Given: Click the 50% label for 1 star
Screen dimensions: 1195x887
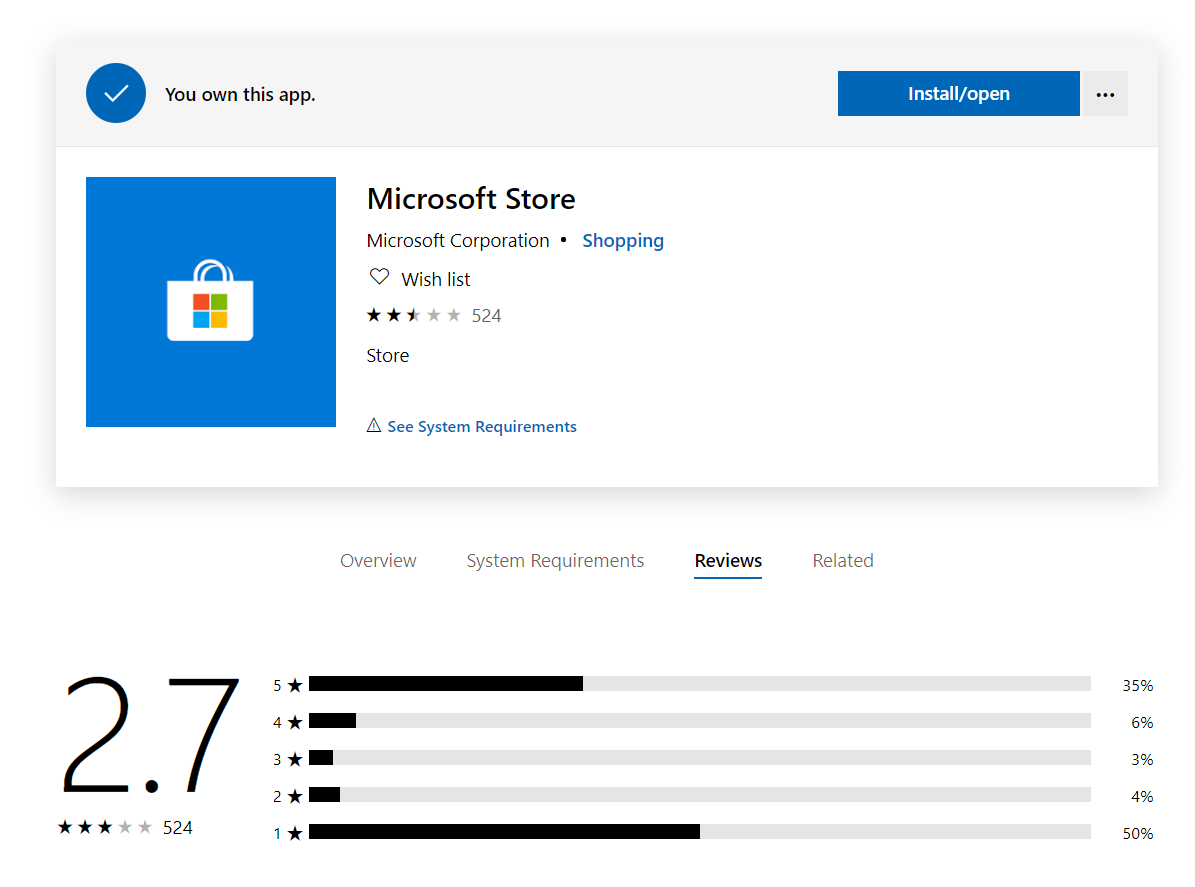Looking at the screenshot, I should click(x=1137, y=834).
